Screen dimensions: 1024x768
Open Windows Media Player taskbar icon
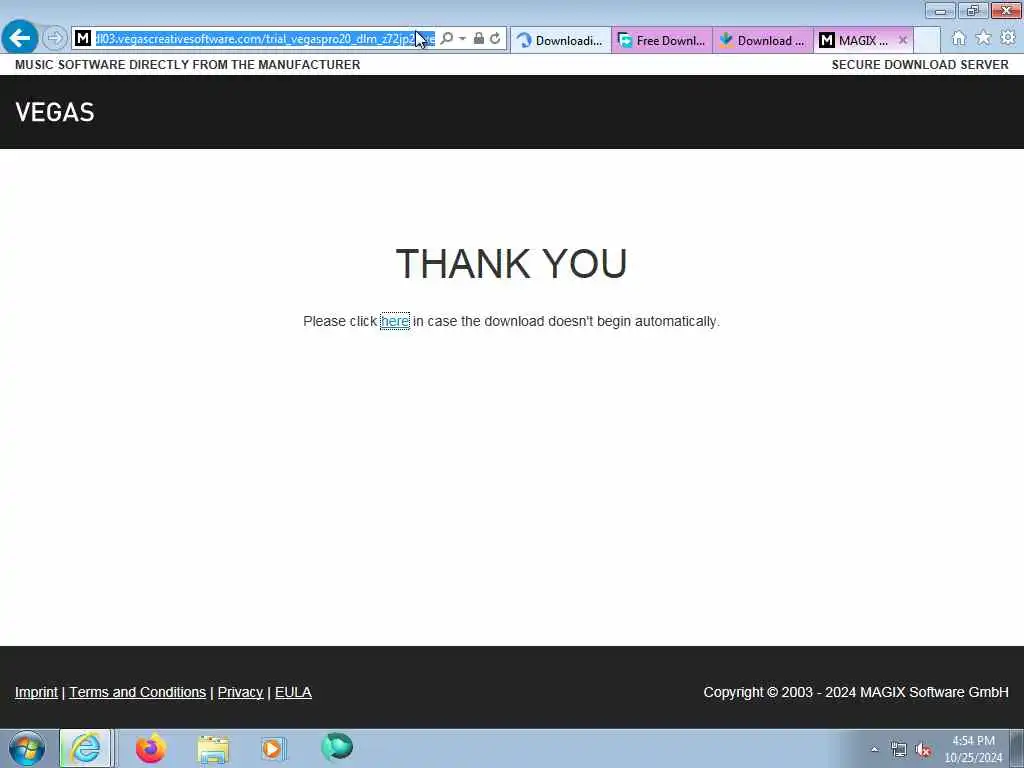tap(274, 748)
